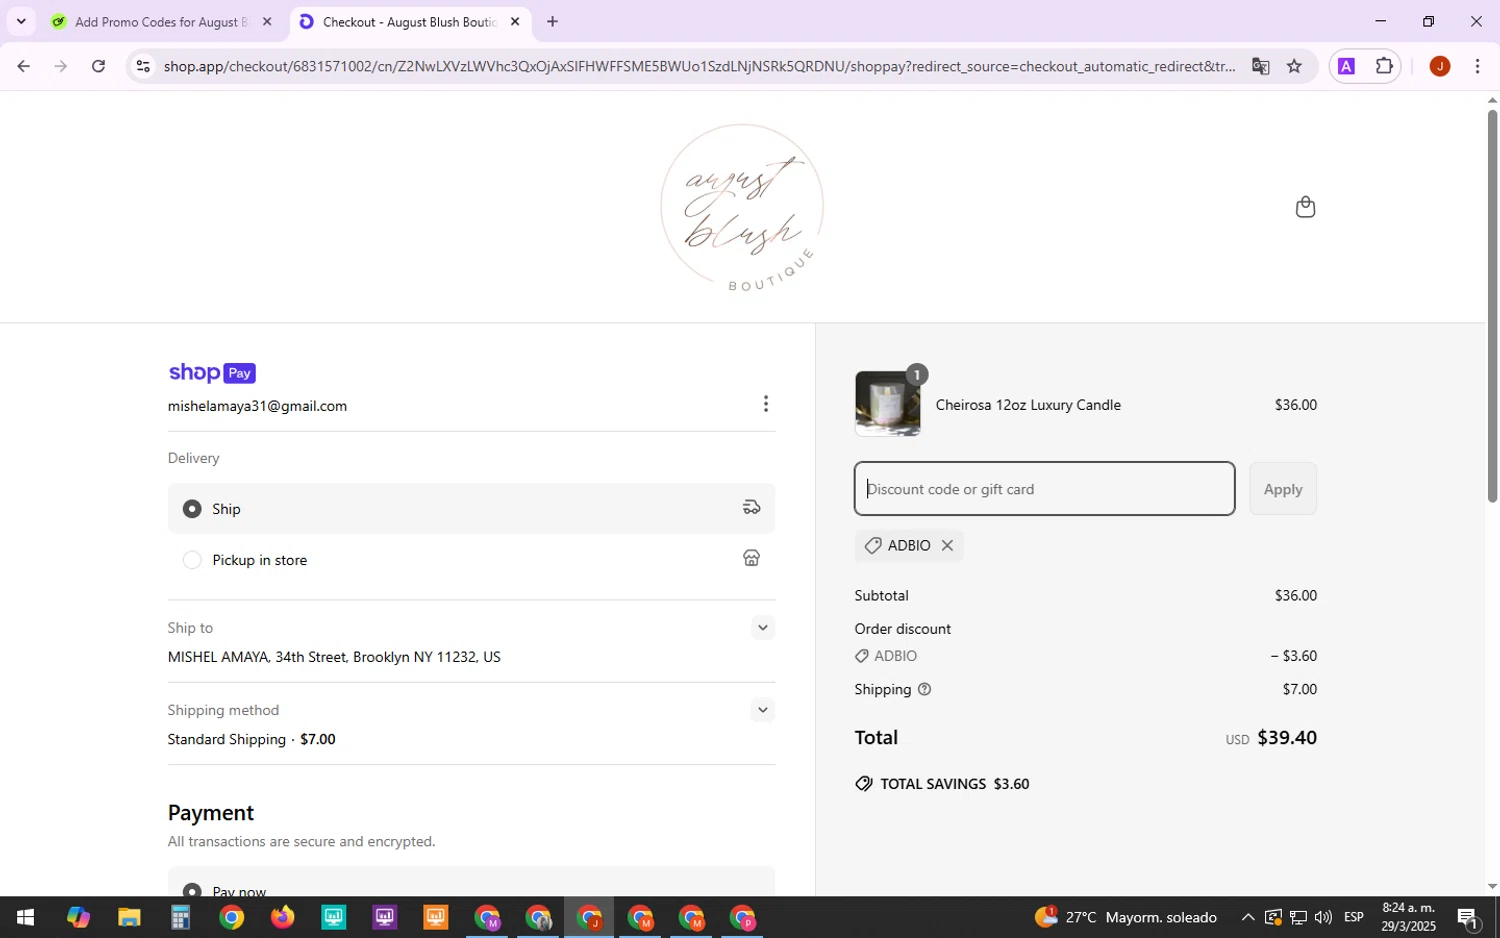
Task: Select the Ship delivery radio option
Action: pyautogui.click(x=192, y=509)
